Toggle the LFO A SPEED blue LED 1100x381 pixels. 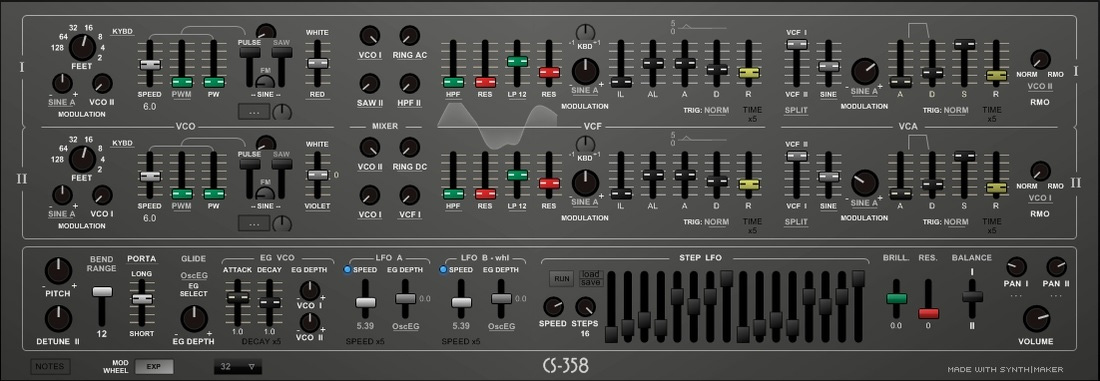coord(347,269)
